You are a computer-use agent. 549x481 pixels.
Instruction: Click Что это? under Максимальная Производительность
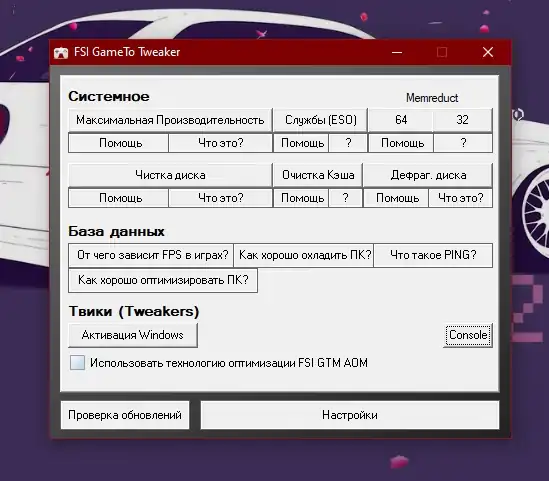tap(220, 143)
